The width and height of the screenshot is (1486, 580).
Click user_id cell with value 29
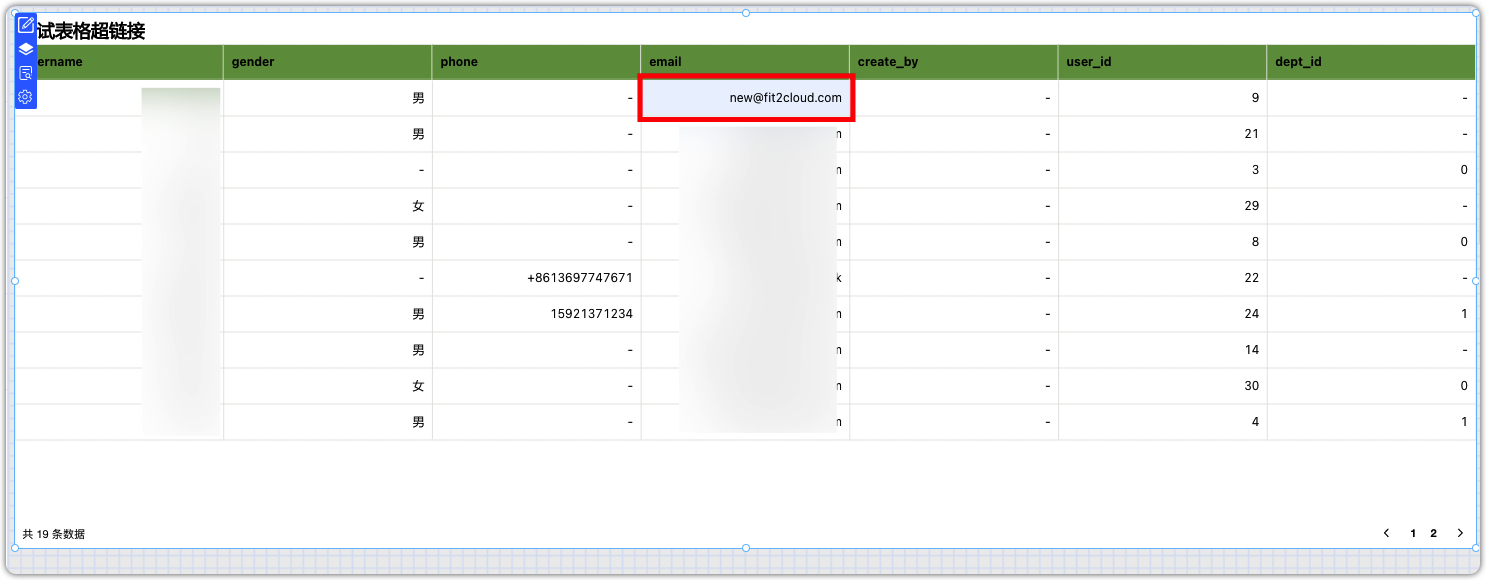1163,206
